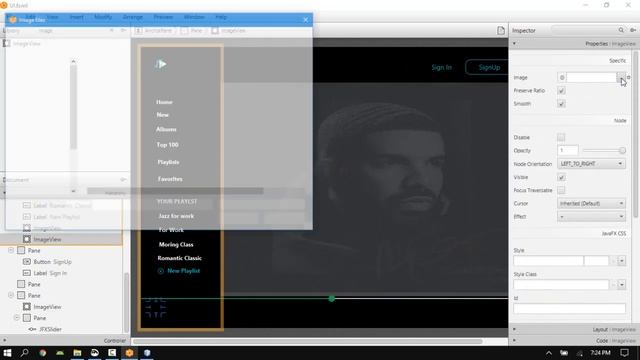Toggle the Focus Traversable checkbox

pos(561,190)
